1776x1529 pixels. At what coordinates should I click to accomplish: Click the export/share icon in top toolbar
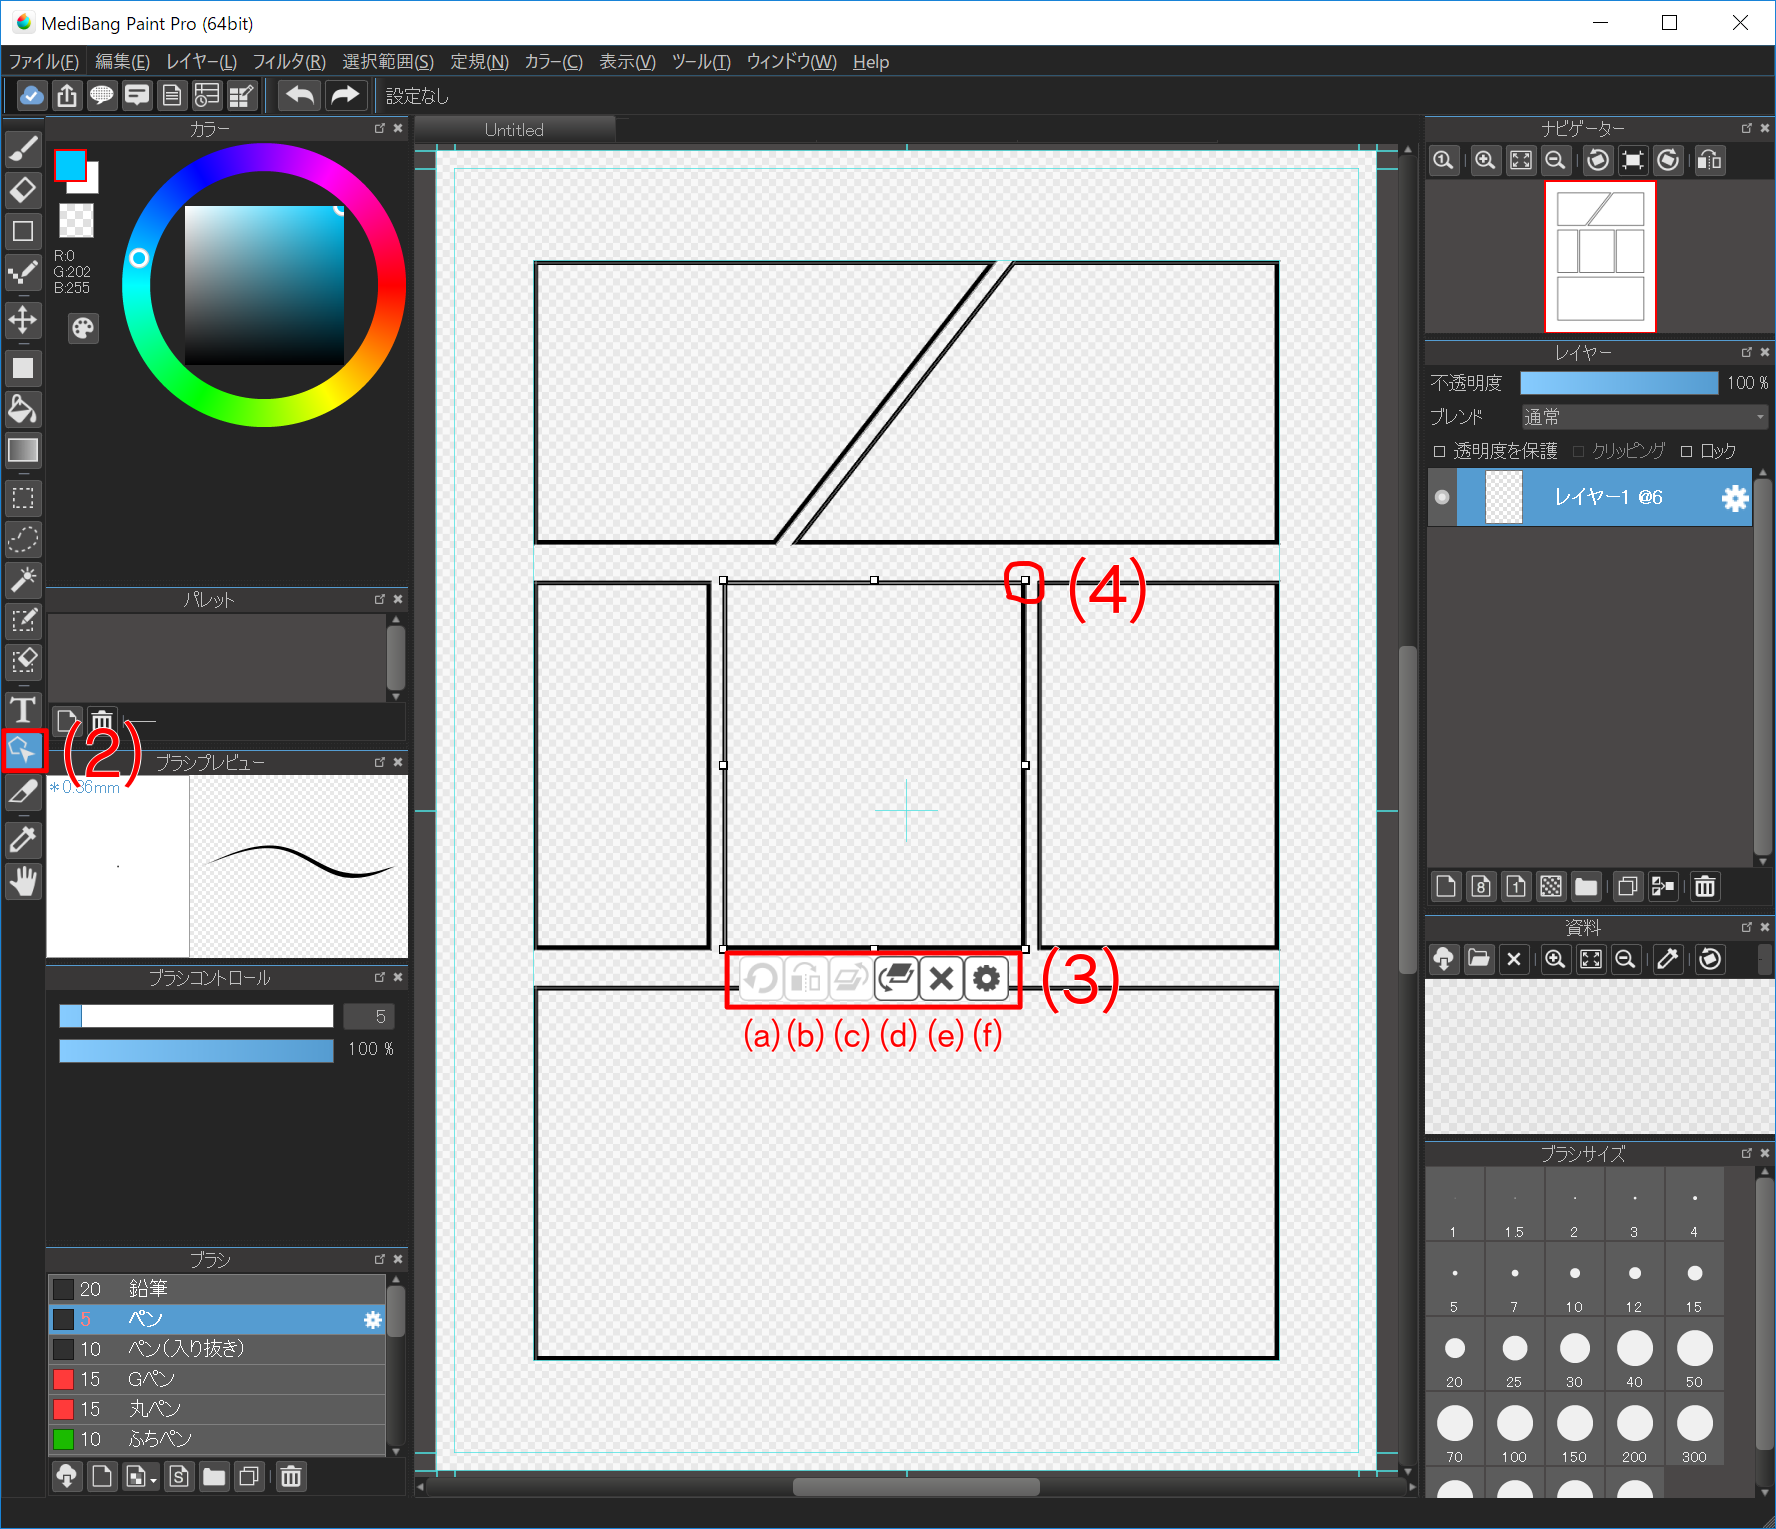[67, 95]
